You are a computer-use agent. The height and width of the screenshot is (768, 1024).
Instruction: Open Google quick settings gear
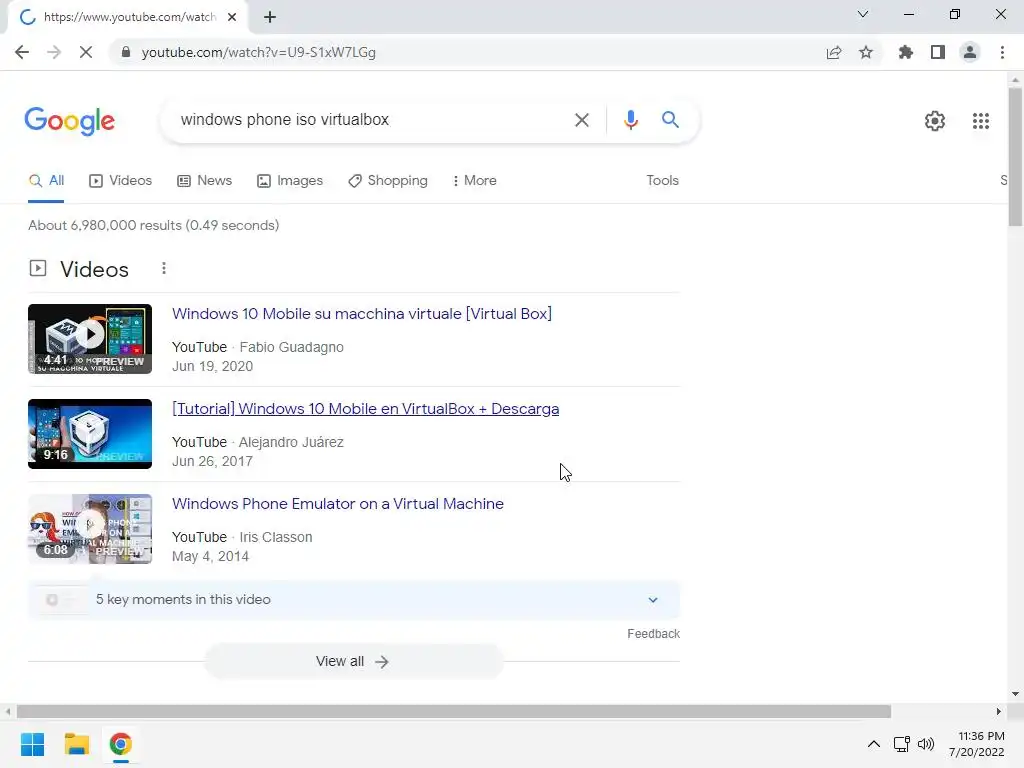(x=935, y=121)
